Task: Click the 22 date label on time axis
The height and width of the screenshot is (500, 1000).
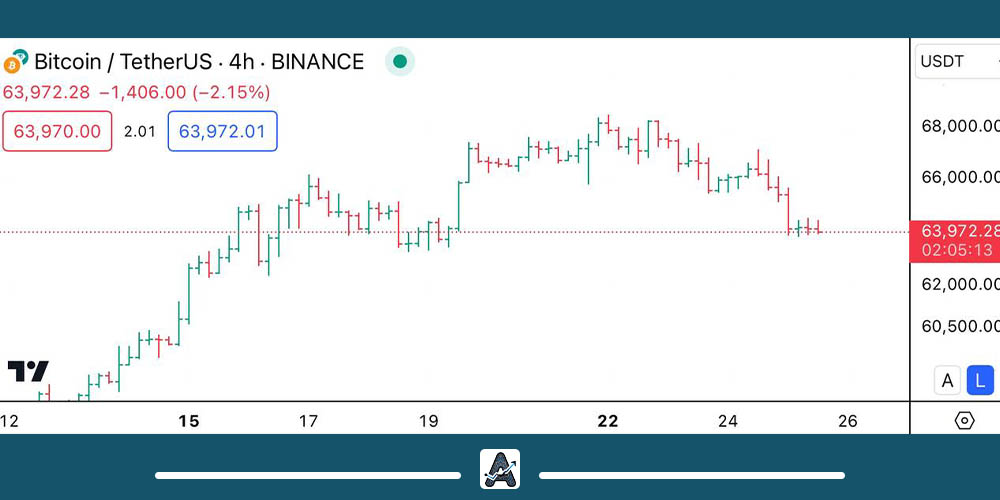Action: [x=607, y=421]
